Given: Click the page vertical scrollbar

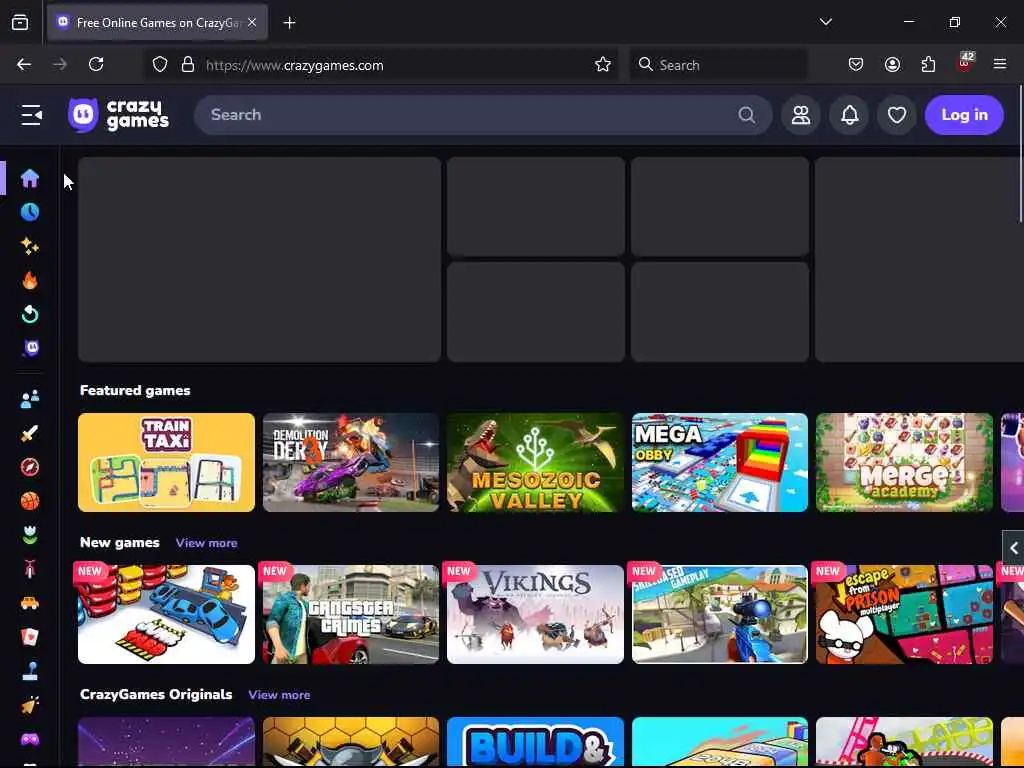Looking at the screenshot, I should 1020,153.
